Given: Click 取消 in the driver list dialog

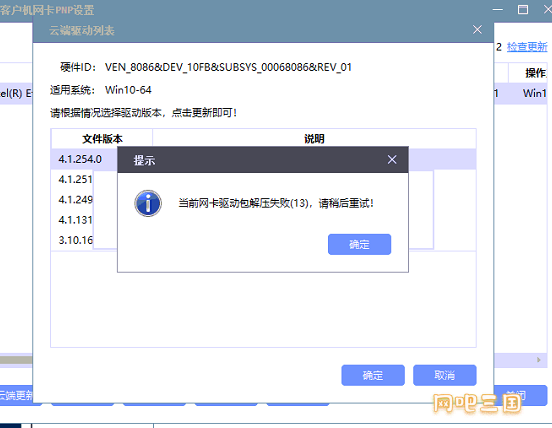Looking at the screenshot, I should pyautogui.click(x=445, y=375).
